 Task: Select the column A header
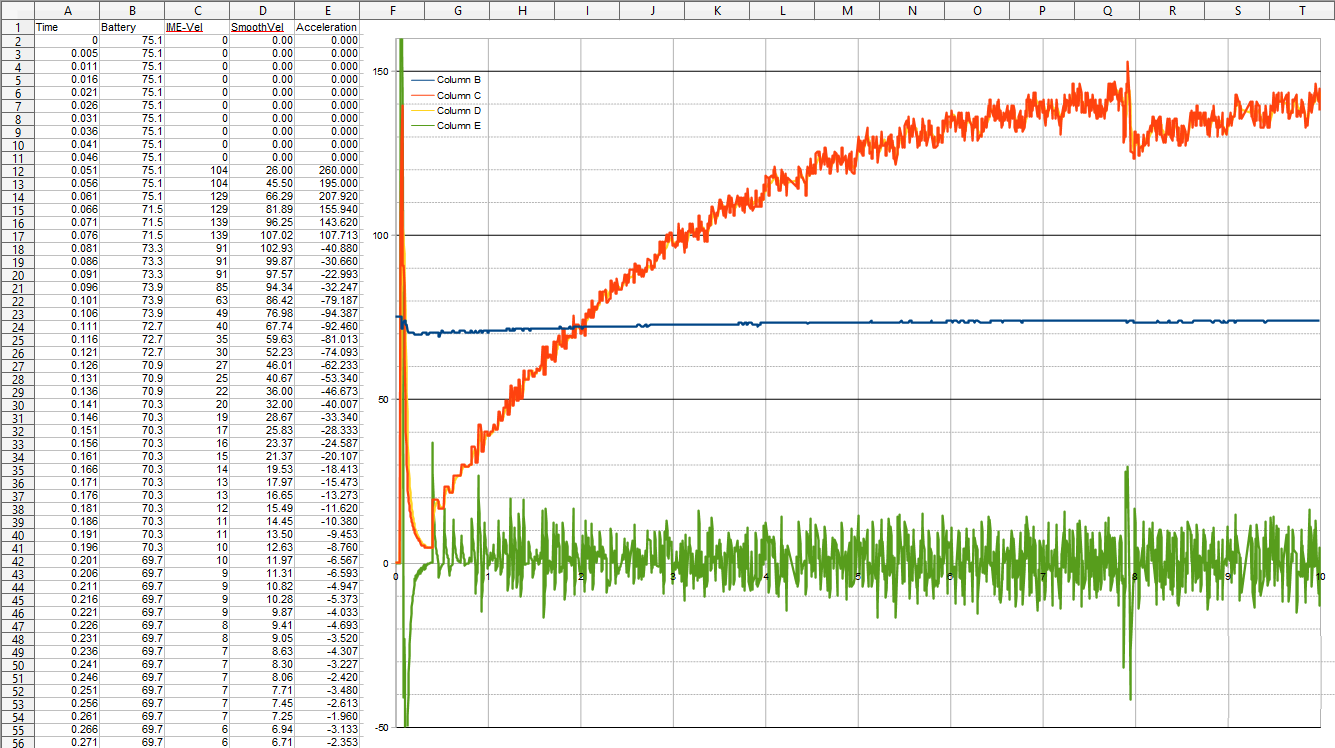tap(67, 9)
